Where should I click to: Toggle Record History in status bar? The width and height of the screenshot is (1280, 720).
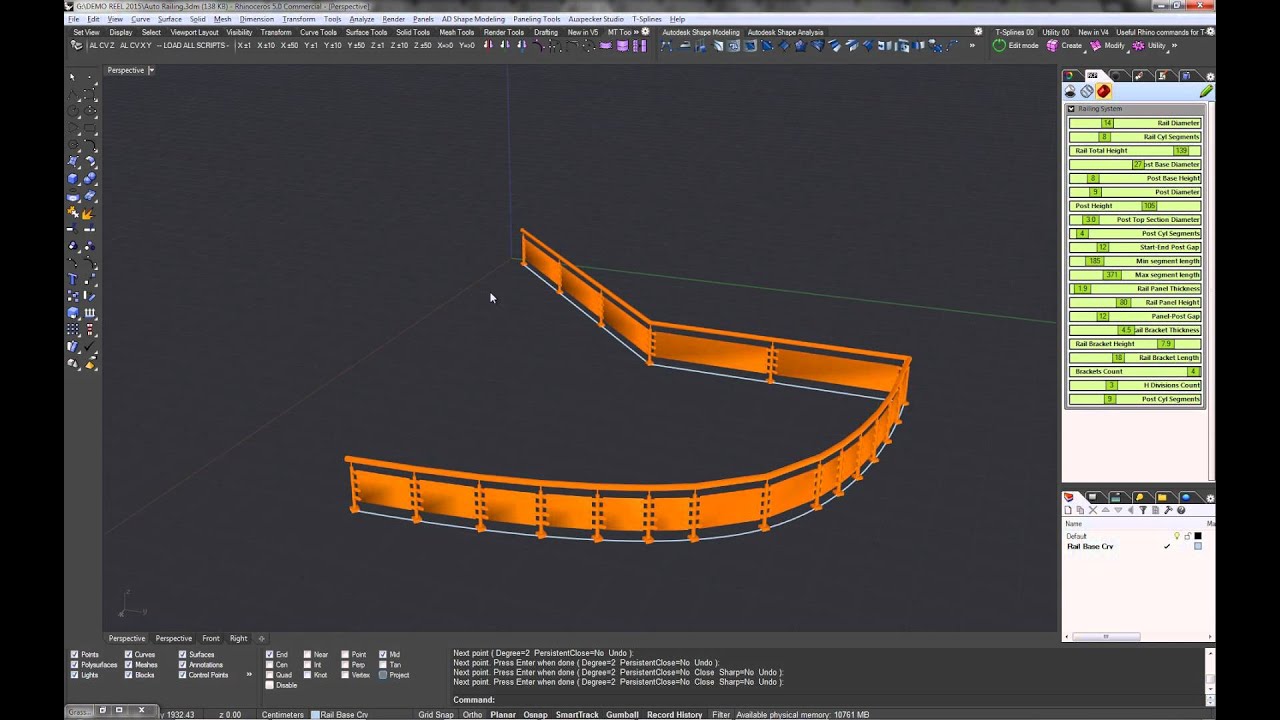(674, 715)
